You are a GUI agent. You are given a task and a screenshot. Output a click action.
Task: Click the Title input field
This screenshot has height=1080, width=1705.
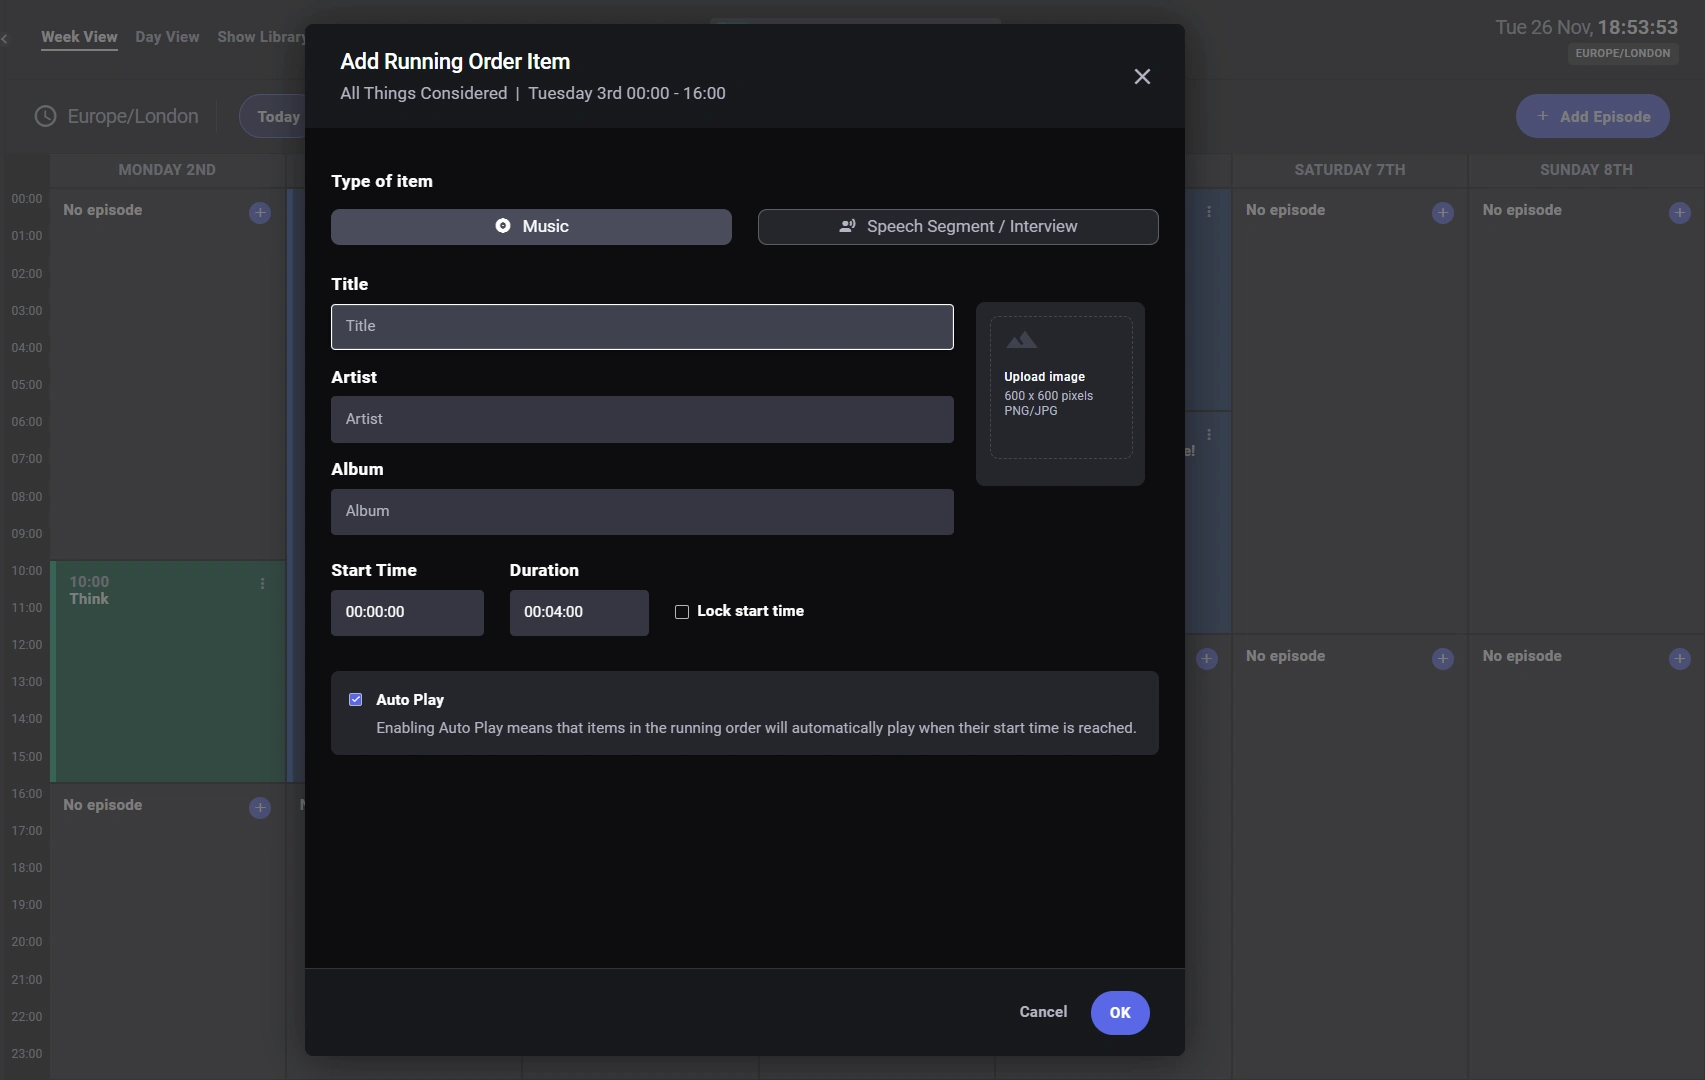[x=642, y=327]
